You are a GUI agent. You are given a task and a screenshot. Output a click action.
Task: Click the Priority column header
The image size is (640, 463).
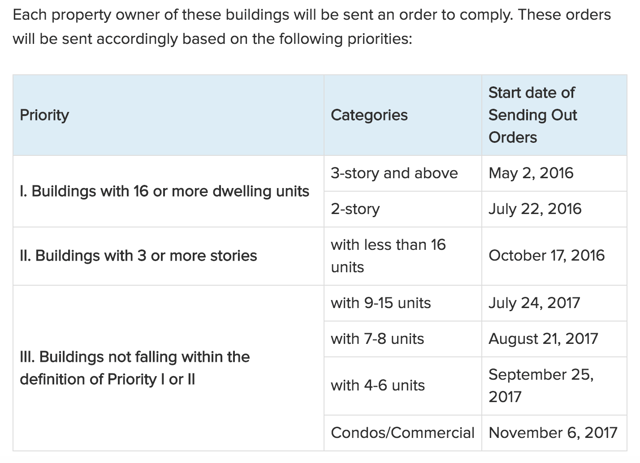click(x=168, y=115)
